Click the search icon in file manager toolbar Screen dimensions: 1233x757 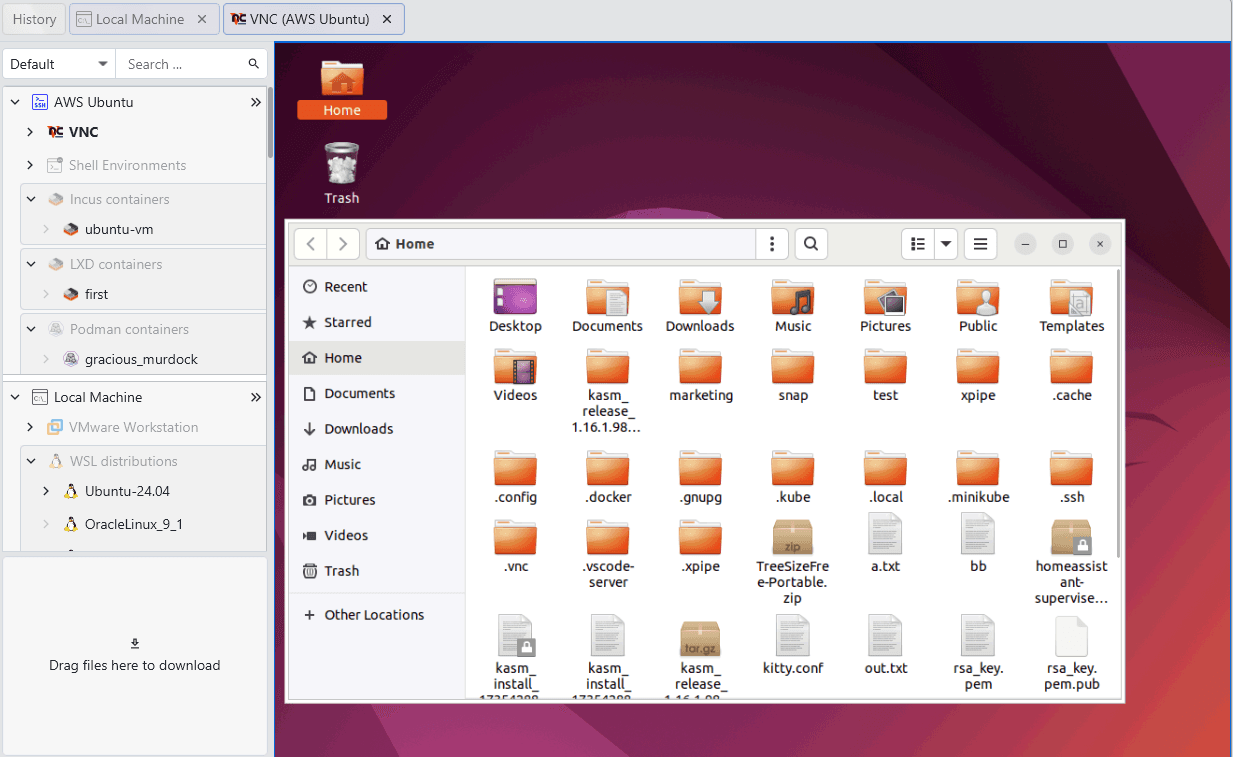(811, 244)
